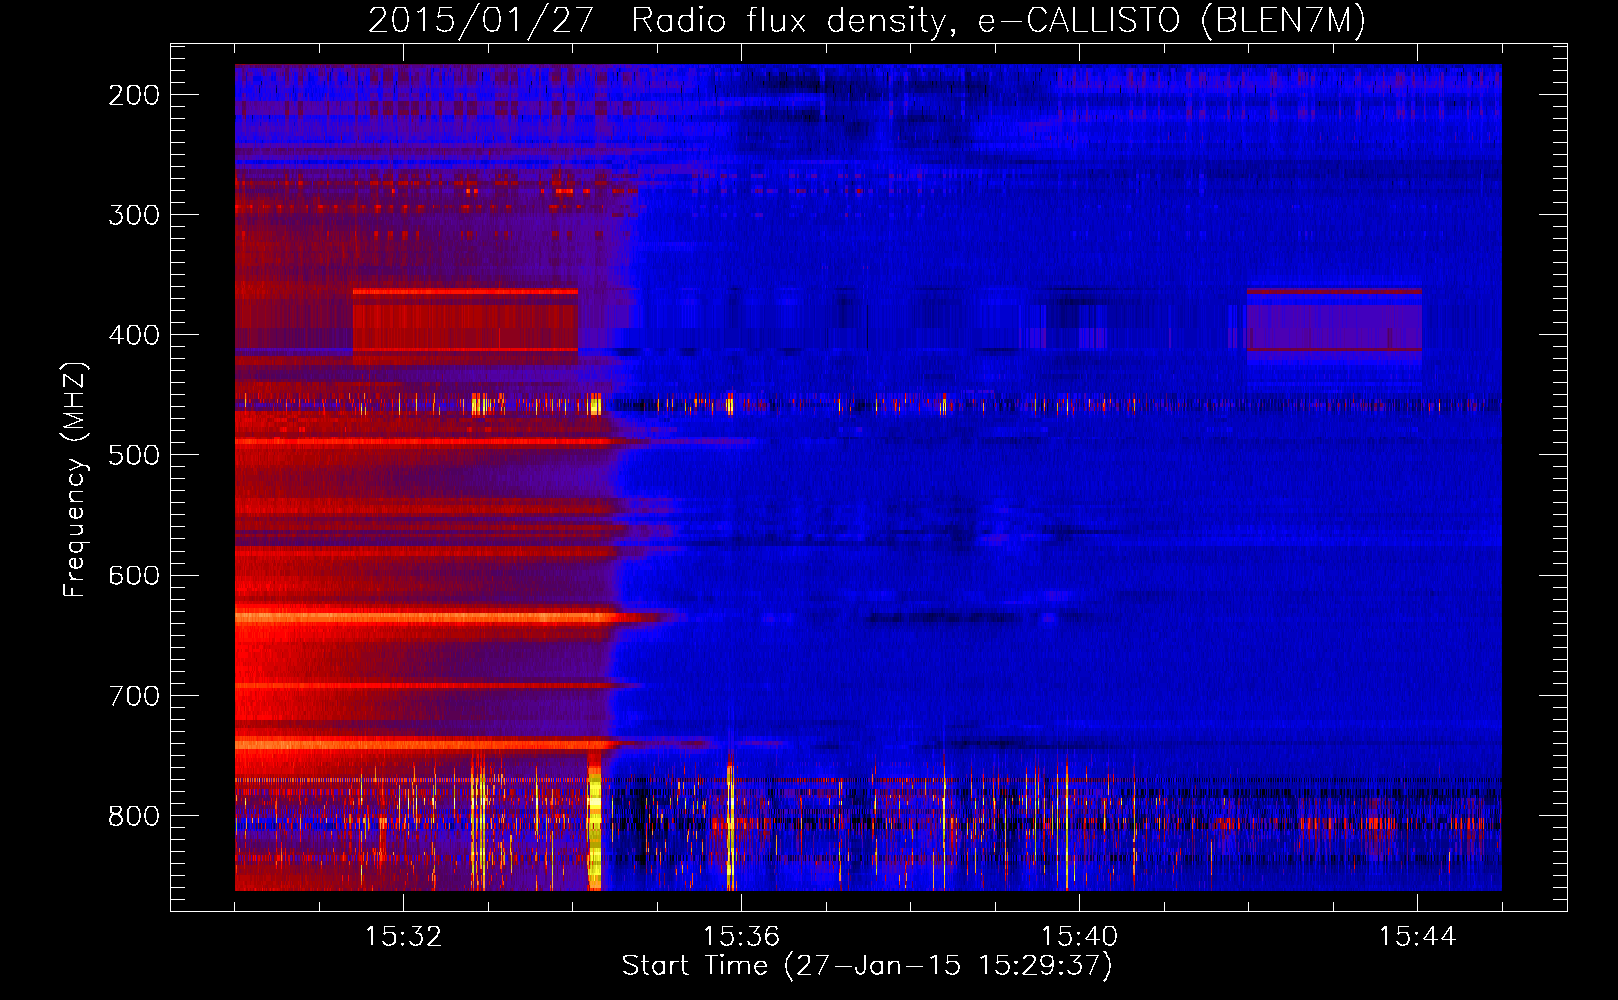Click the 15:40 time tick label
Image resolution: width=1618 pixels, height=1000 pixels.
click(1079, 937)
